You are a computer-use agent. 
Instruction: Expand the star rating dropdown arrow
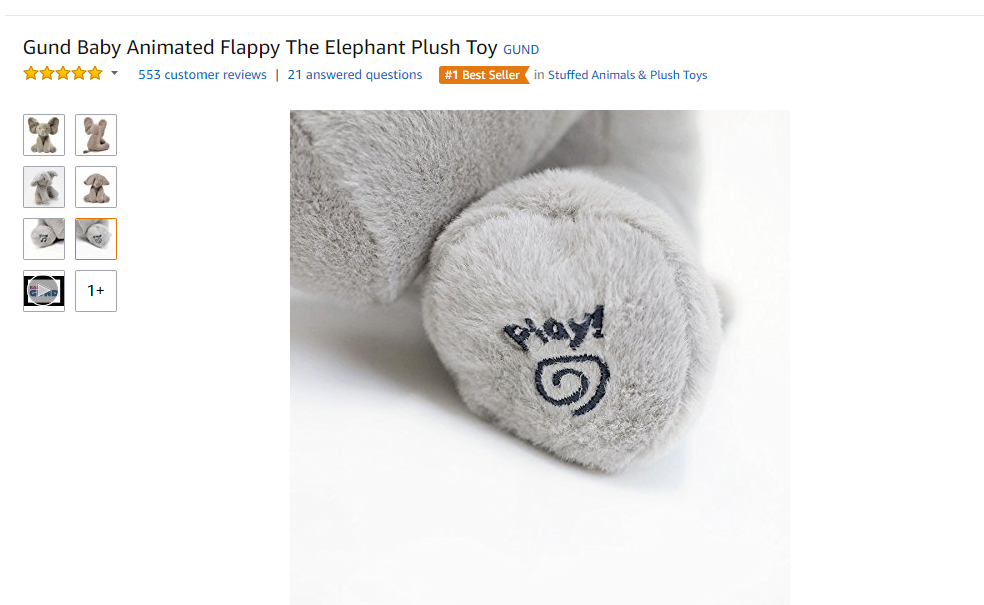(114, 73)
